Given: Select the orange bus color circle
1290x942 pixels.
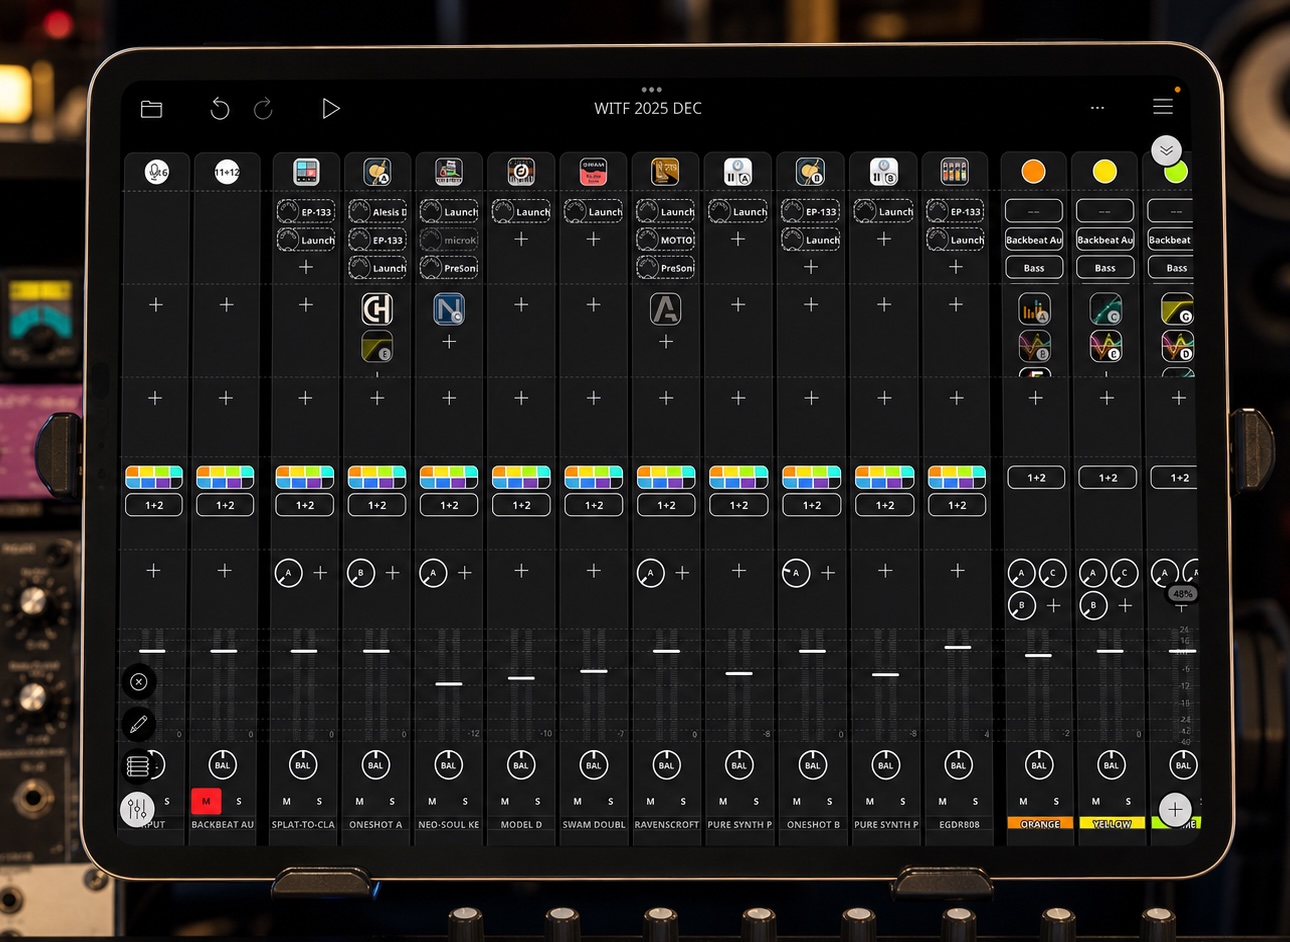Looking at the screenshot, I should coord(1034,172).
